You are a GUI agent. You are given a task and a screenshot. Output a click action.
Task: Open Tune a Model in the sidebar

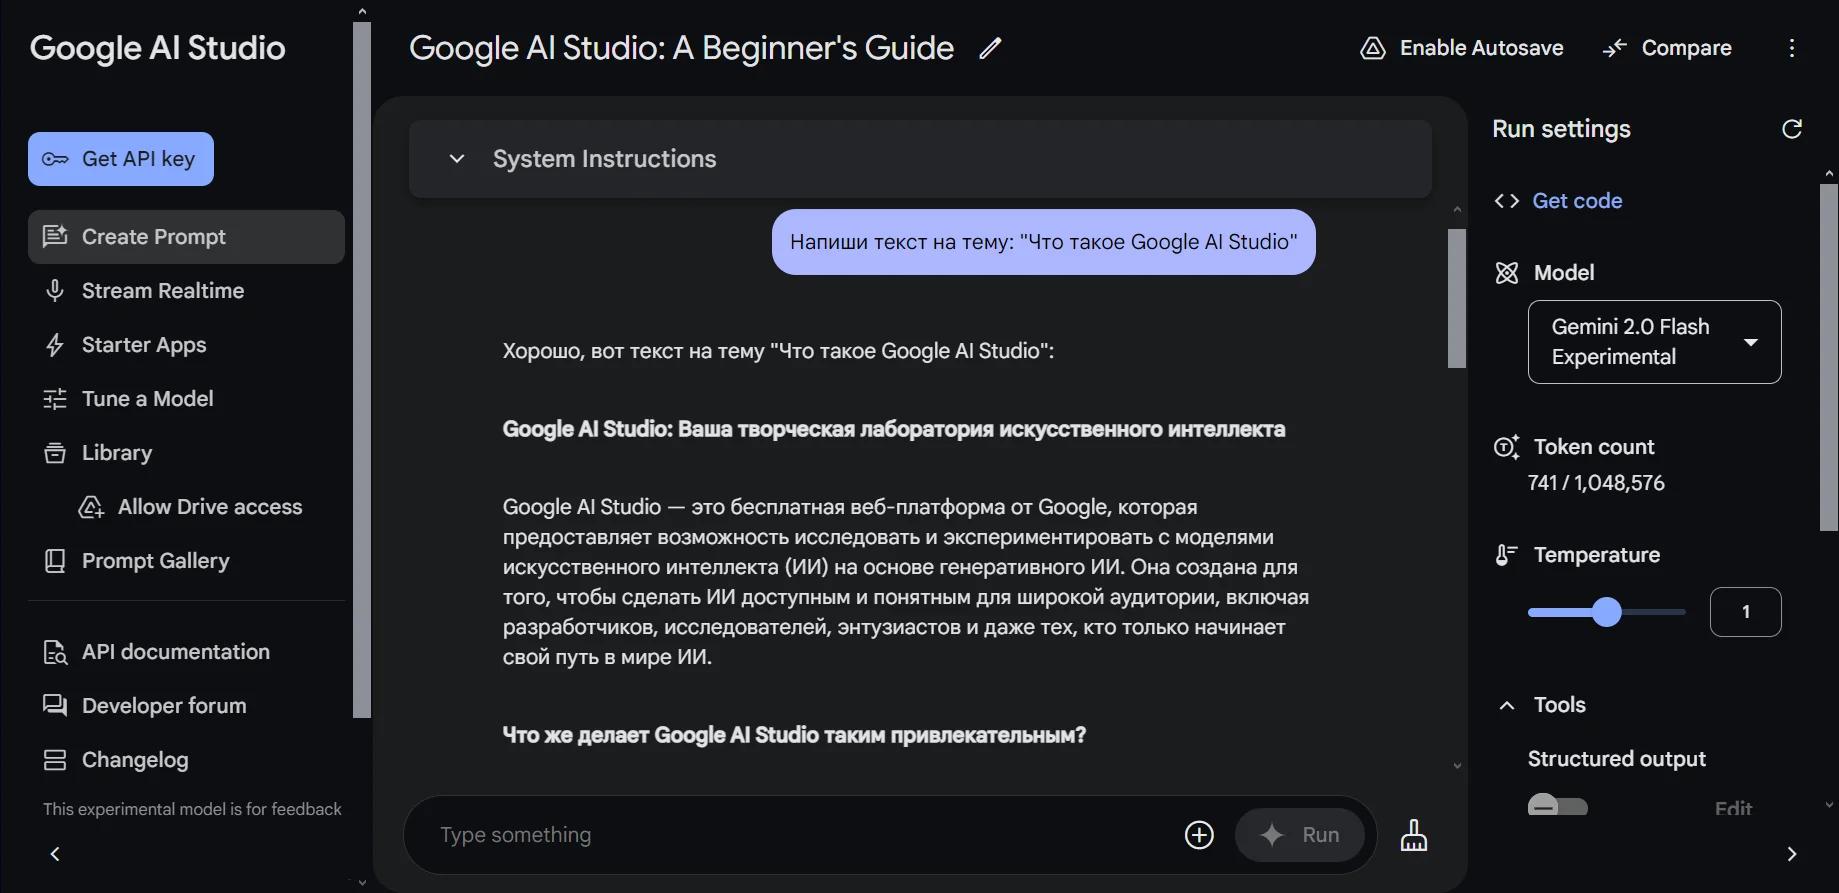pyautogui.click(x=186, y=399)
